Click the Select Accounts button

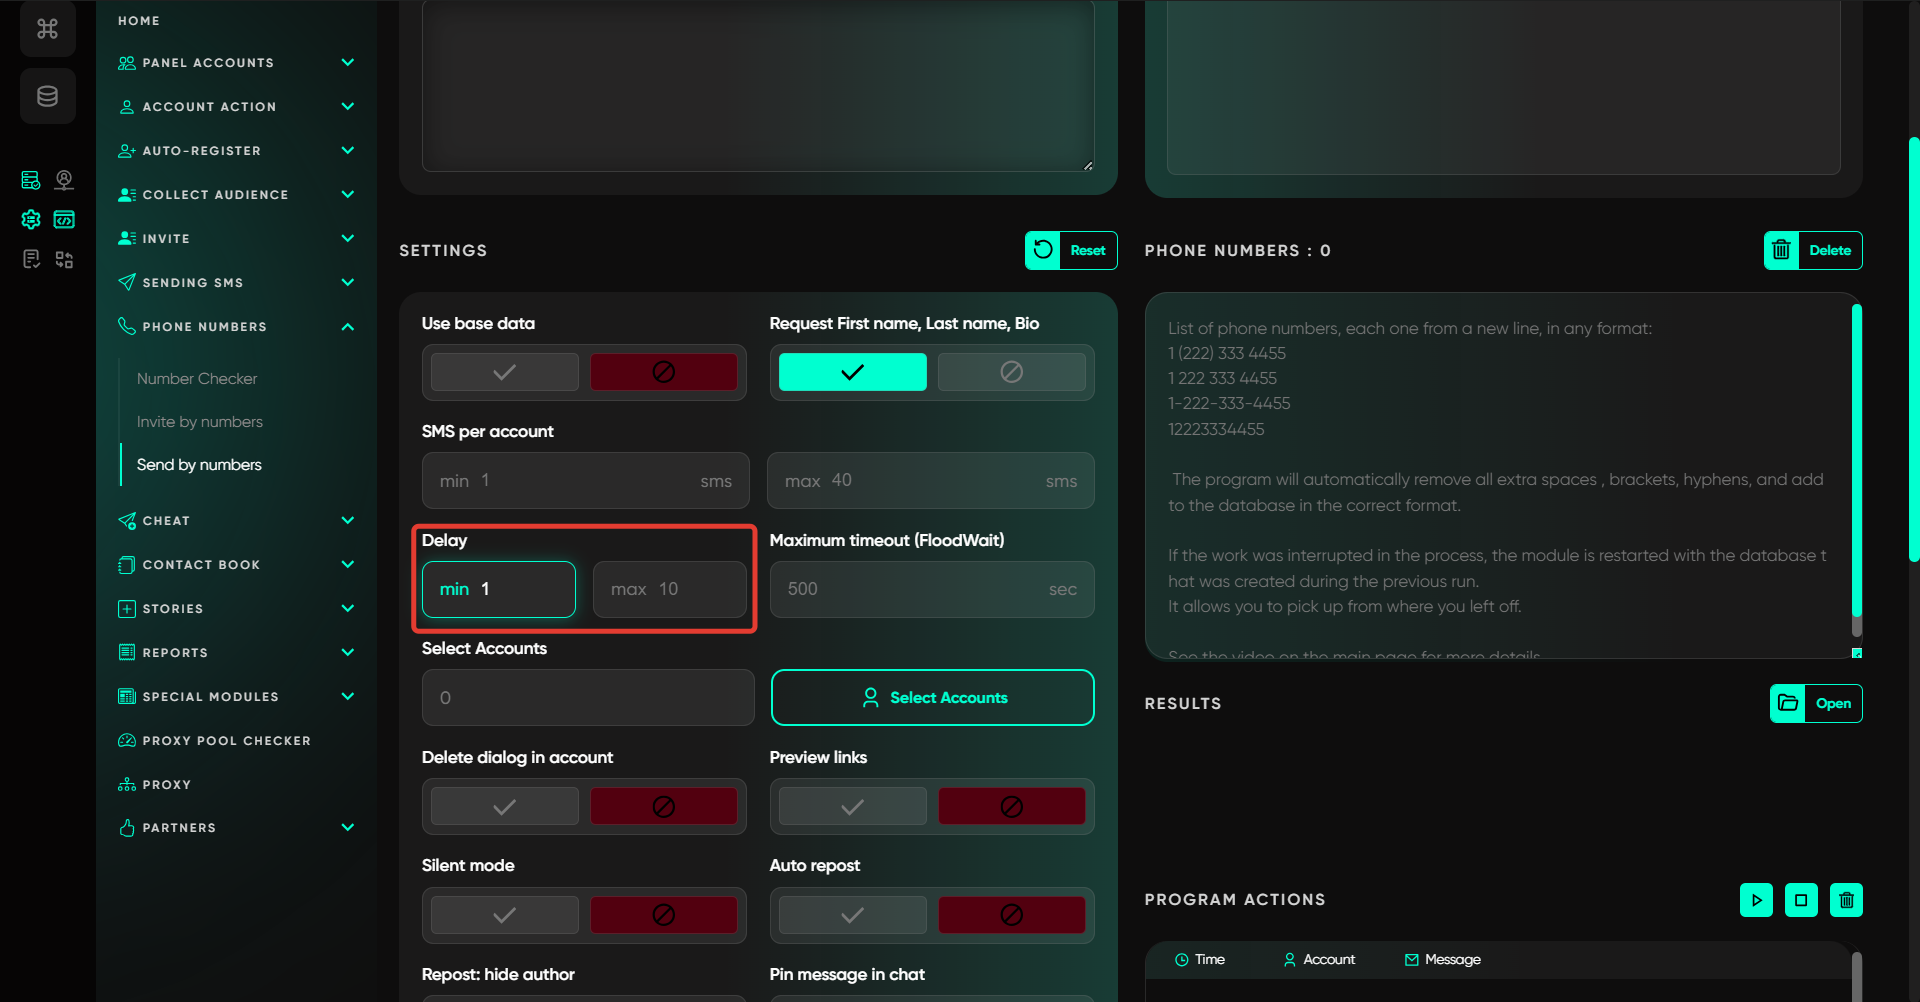pos(932,698)
